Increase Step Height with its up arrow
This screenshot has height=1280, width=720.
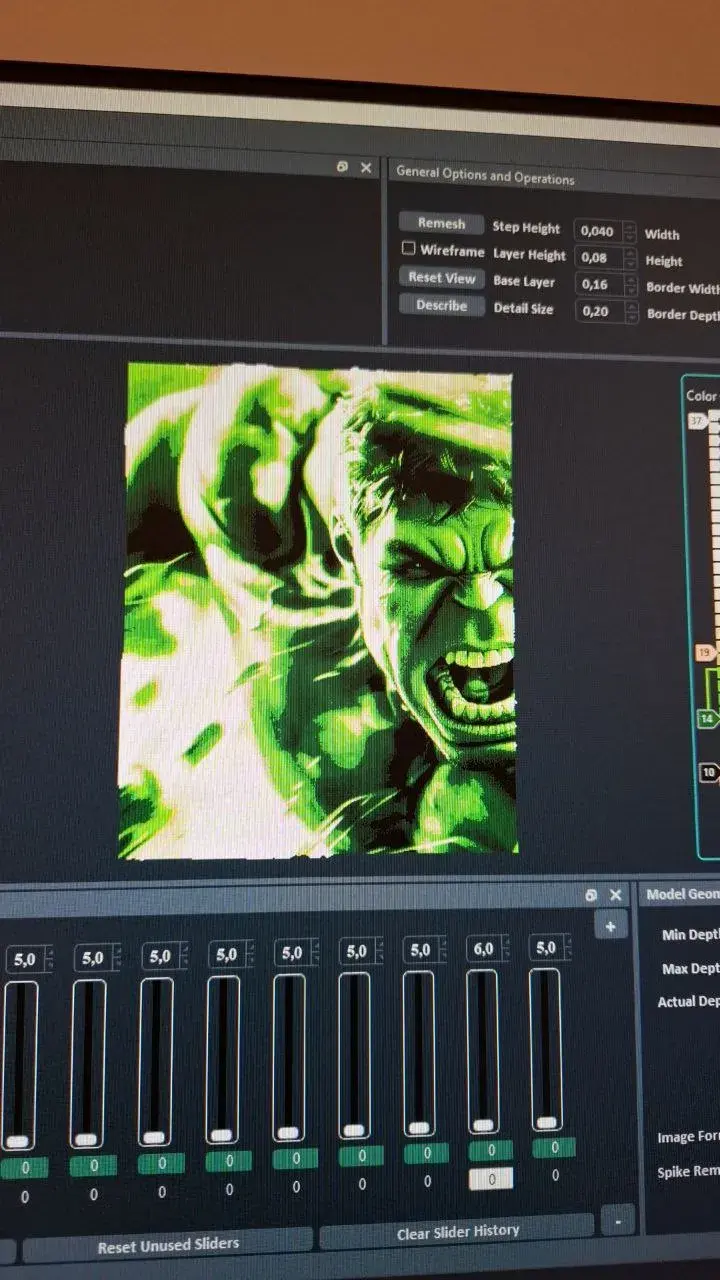(x=630, y=227)
